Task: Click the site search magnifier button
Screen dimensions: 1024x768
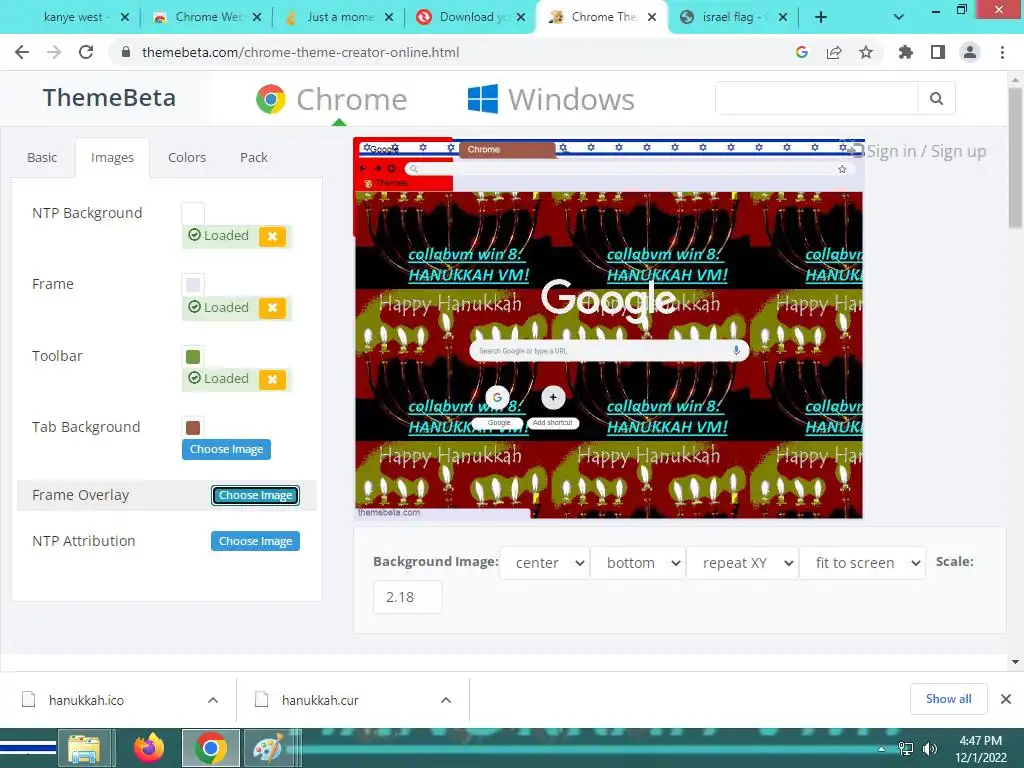Action: pyautogui.click(x=936, y=99)
